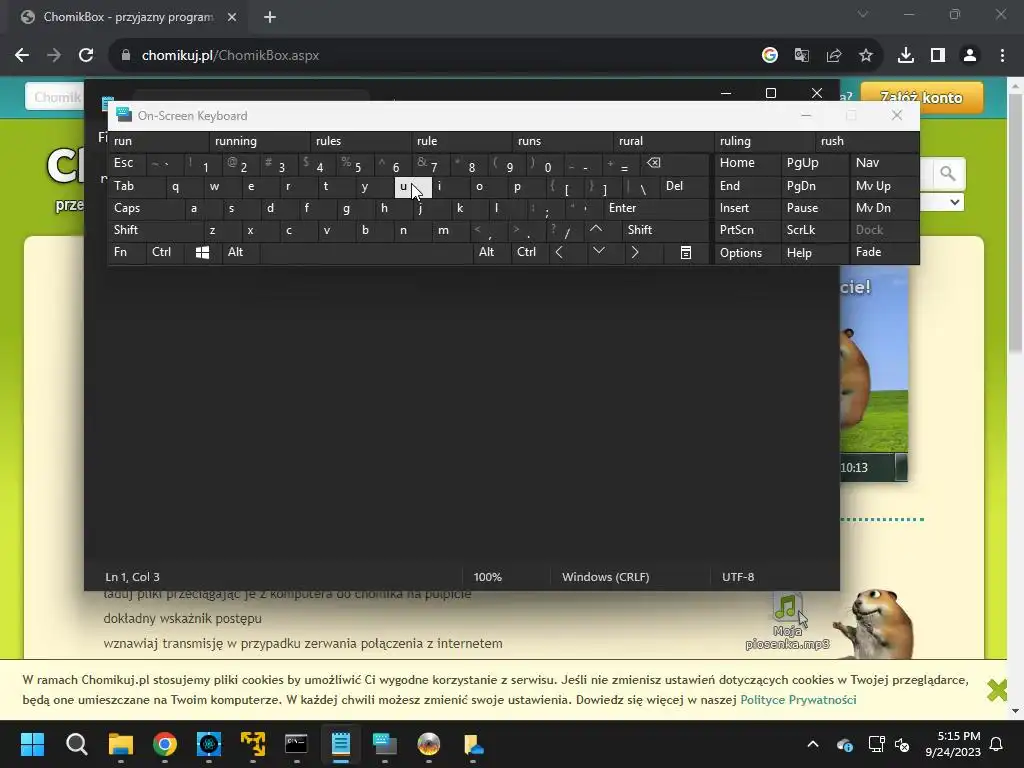Click the taskbar clock showing 5:15 PM
This screenshot has width=1024, height=768.
953,744
